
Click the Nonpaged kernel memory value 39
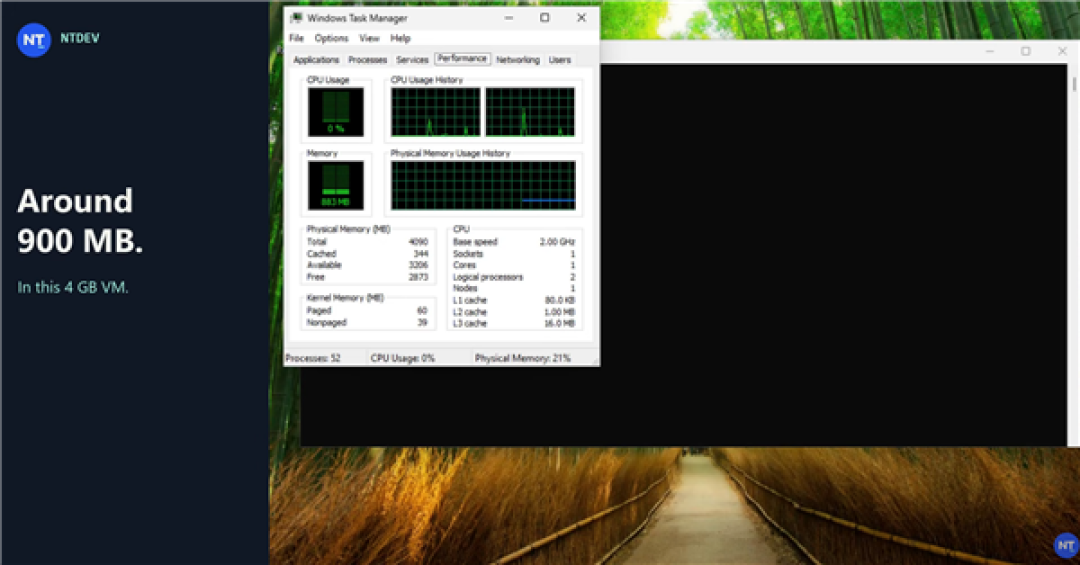click(422, 322)
